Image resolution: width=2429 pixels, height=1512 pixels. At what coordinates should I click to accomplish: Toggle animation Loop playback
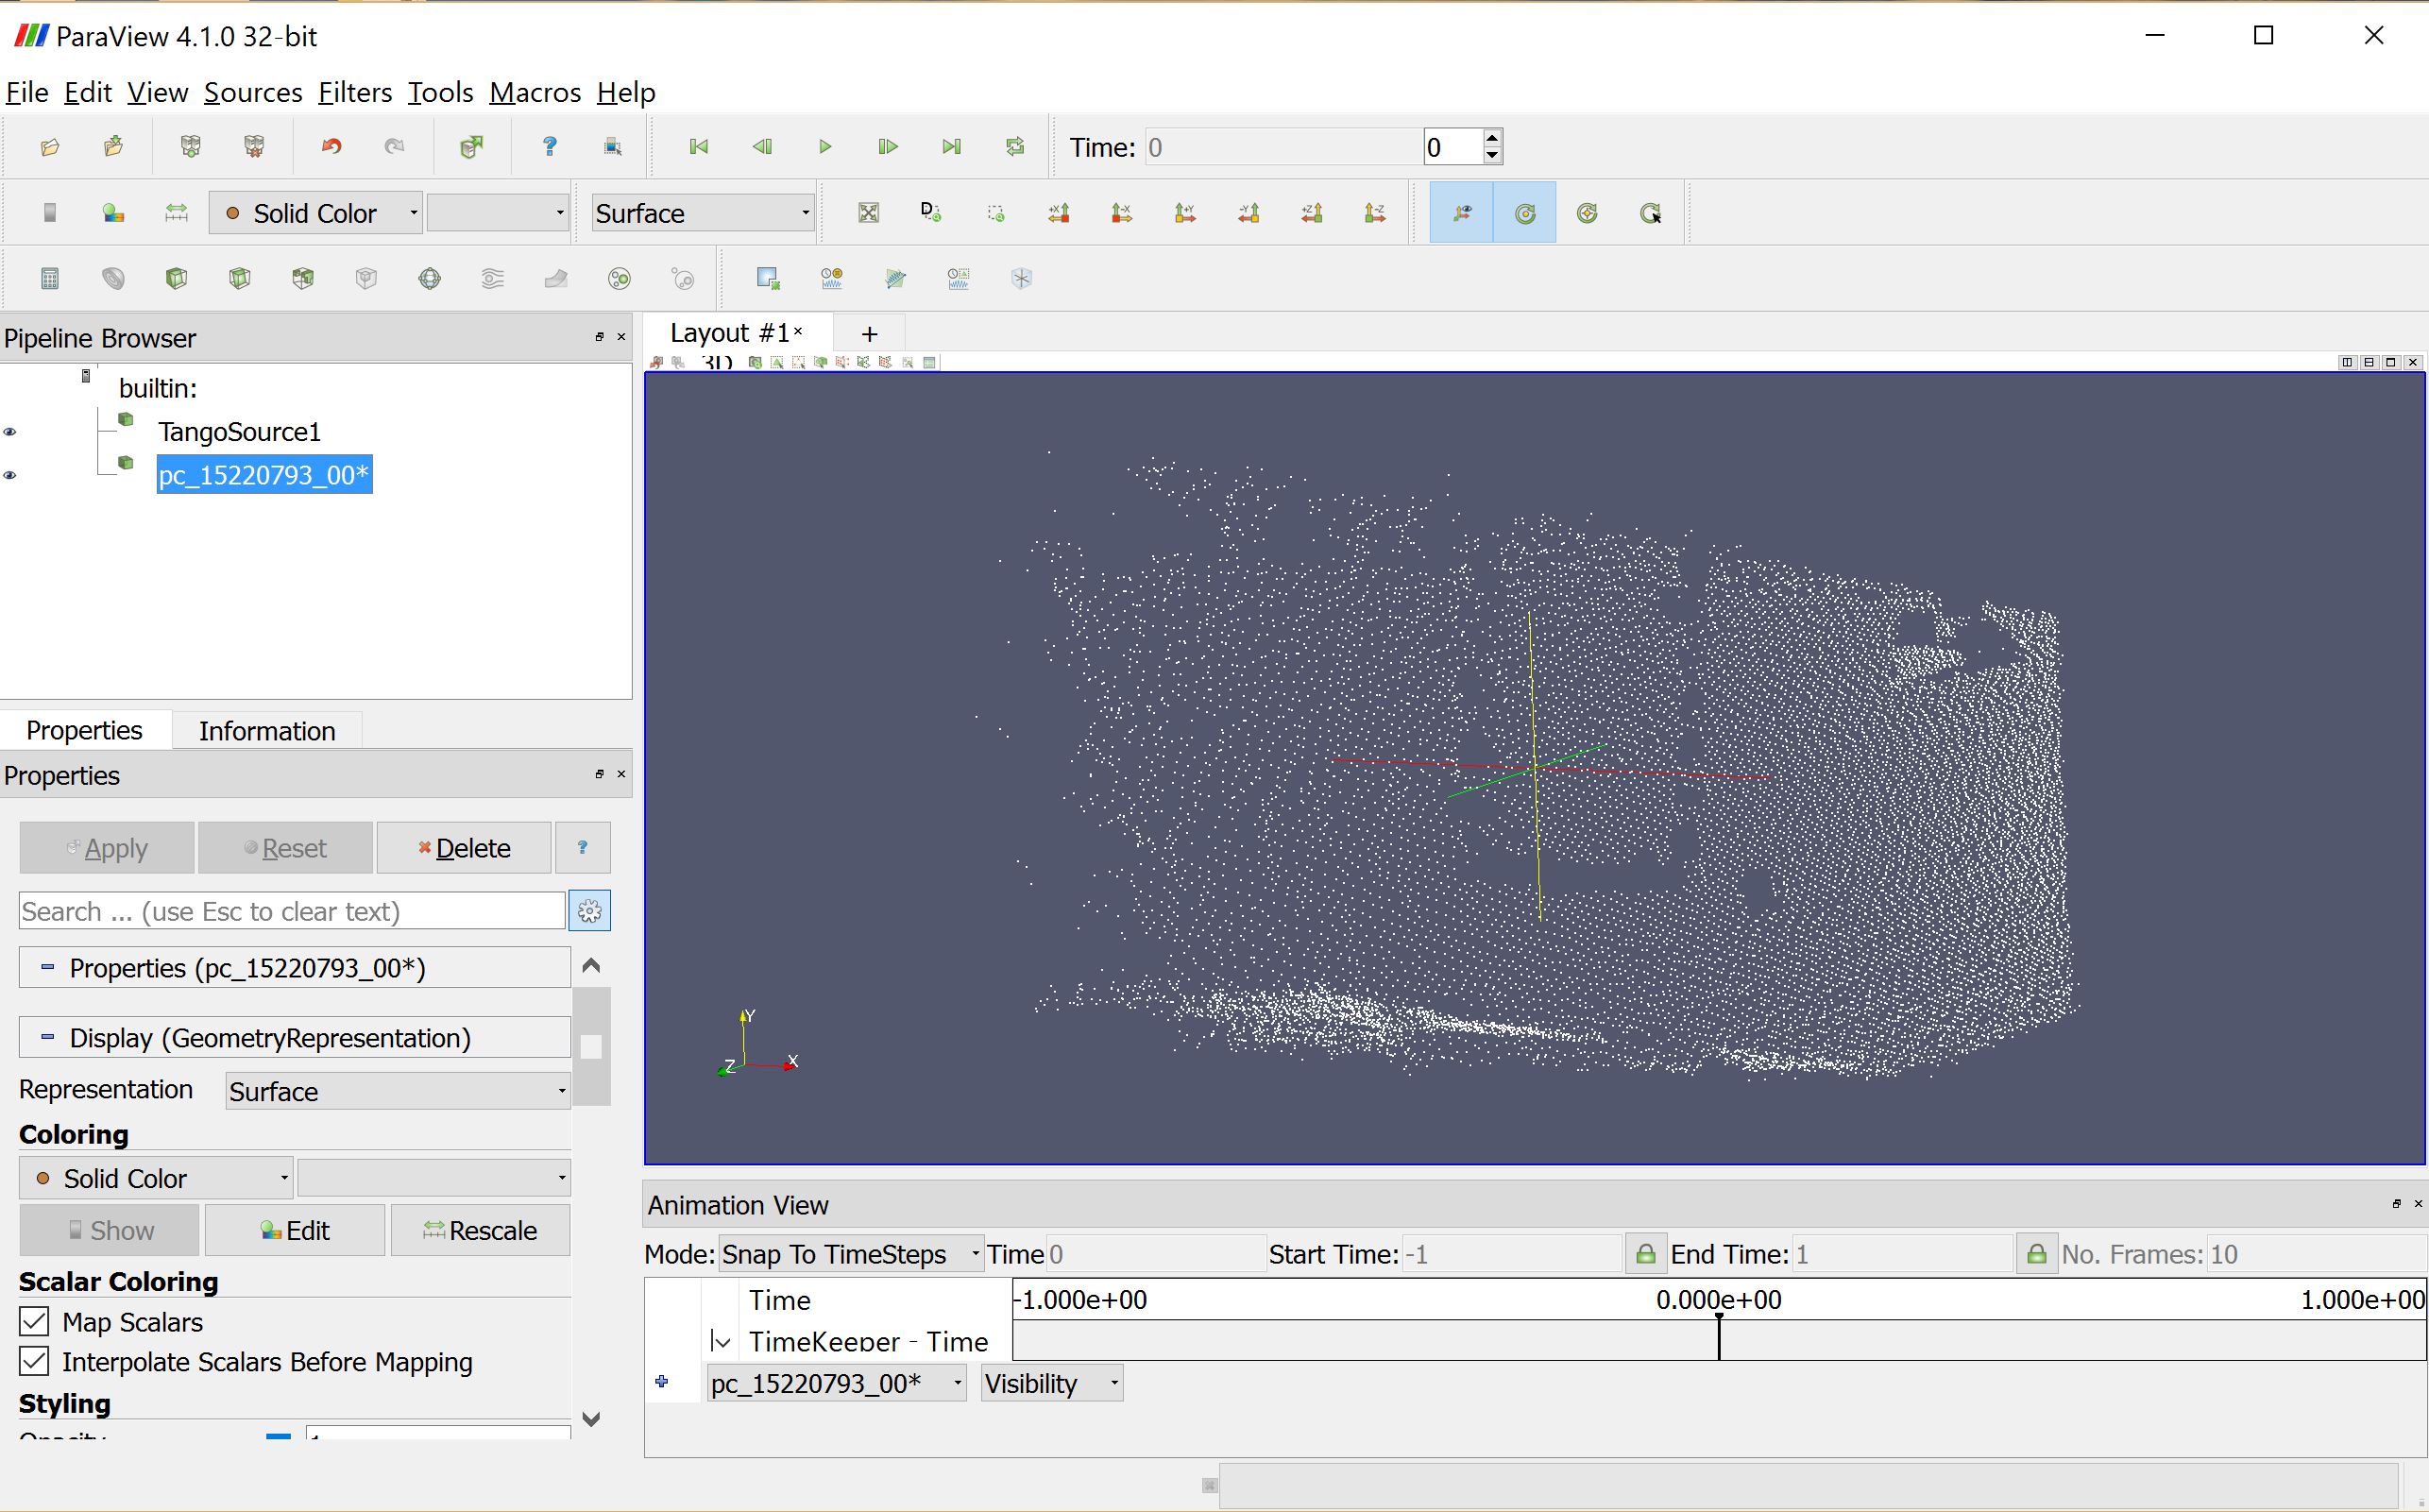(1015, 147)
